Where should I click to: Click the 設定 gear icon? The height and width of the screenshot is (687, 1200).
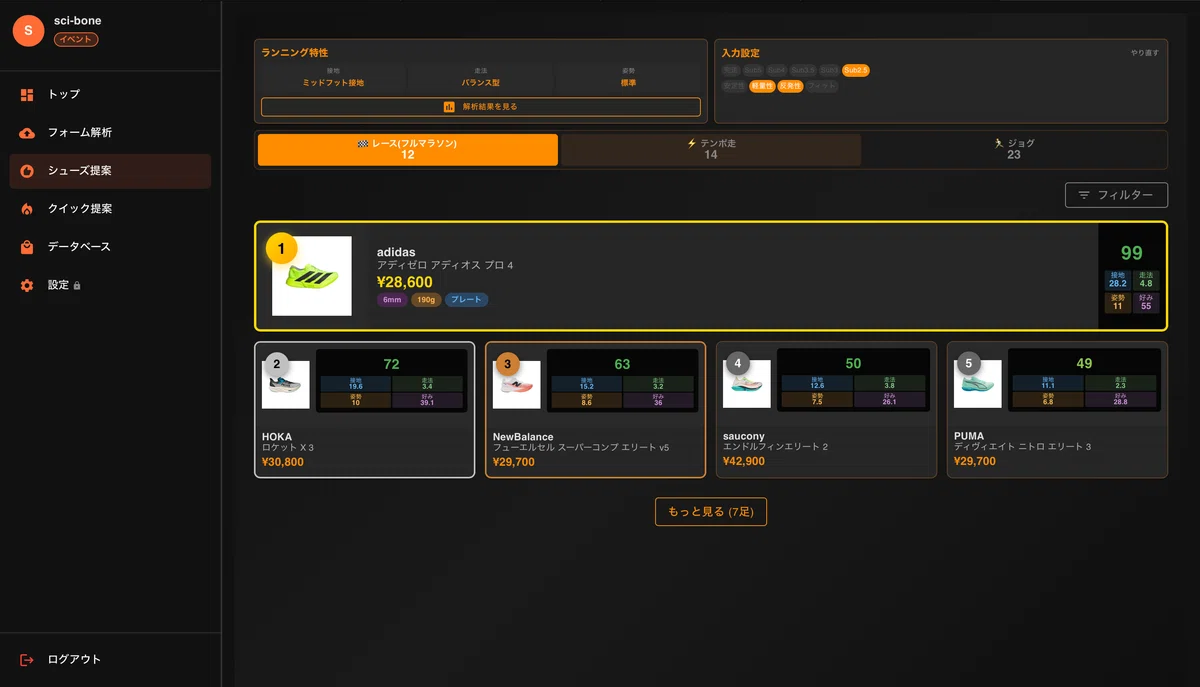[x=27, y=285]
